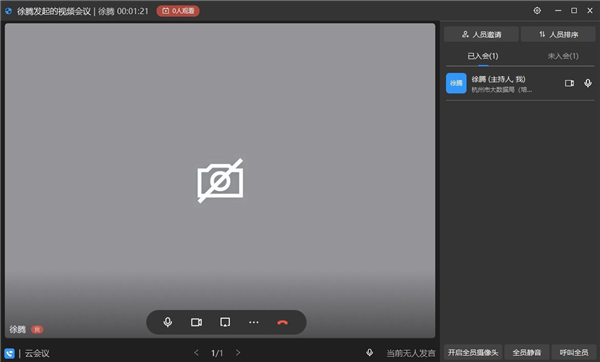This screenshot has width=600, height=362.
Task: Open settings target icon in title bar
Action: click(x=537, y=11)
